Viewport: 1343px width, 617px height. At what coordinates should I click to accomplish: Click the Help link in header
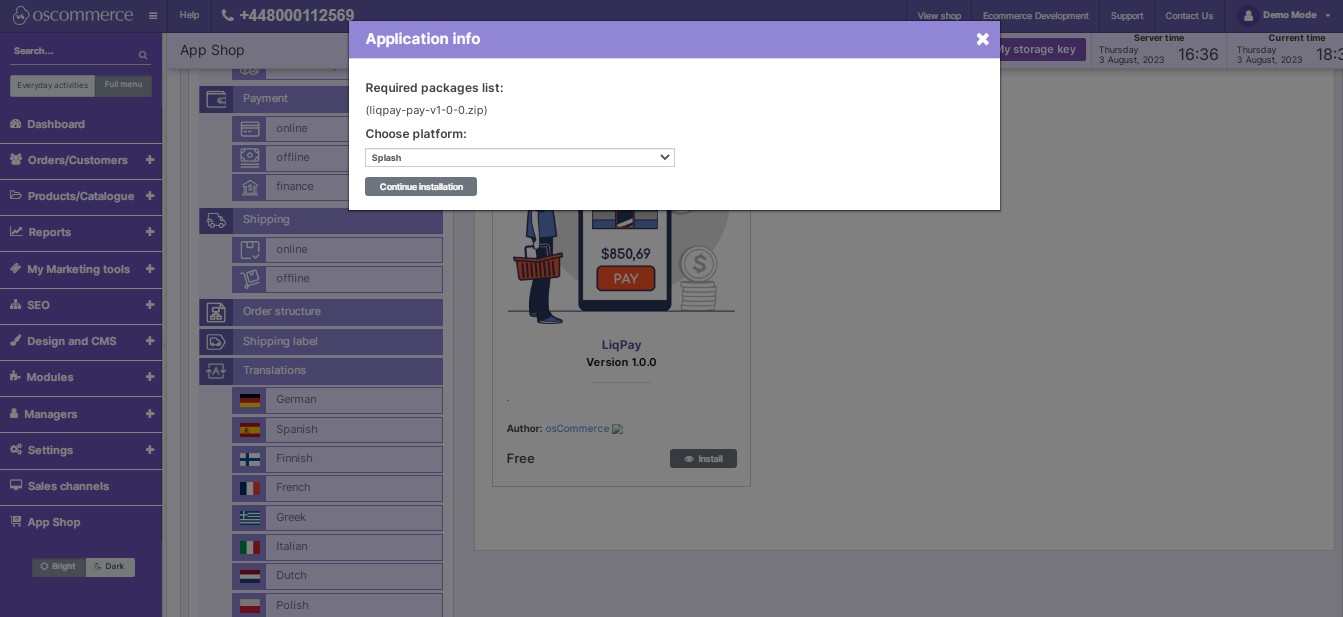pyautogui.click(x=189, y=16)
